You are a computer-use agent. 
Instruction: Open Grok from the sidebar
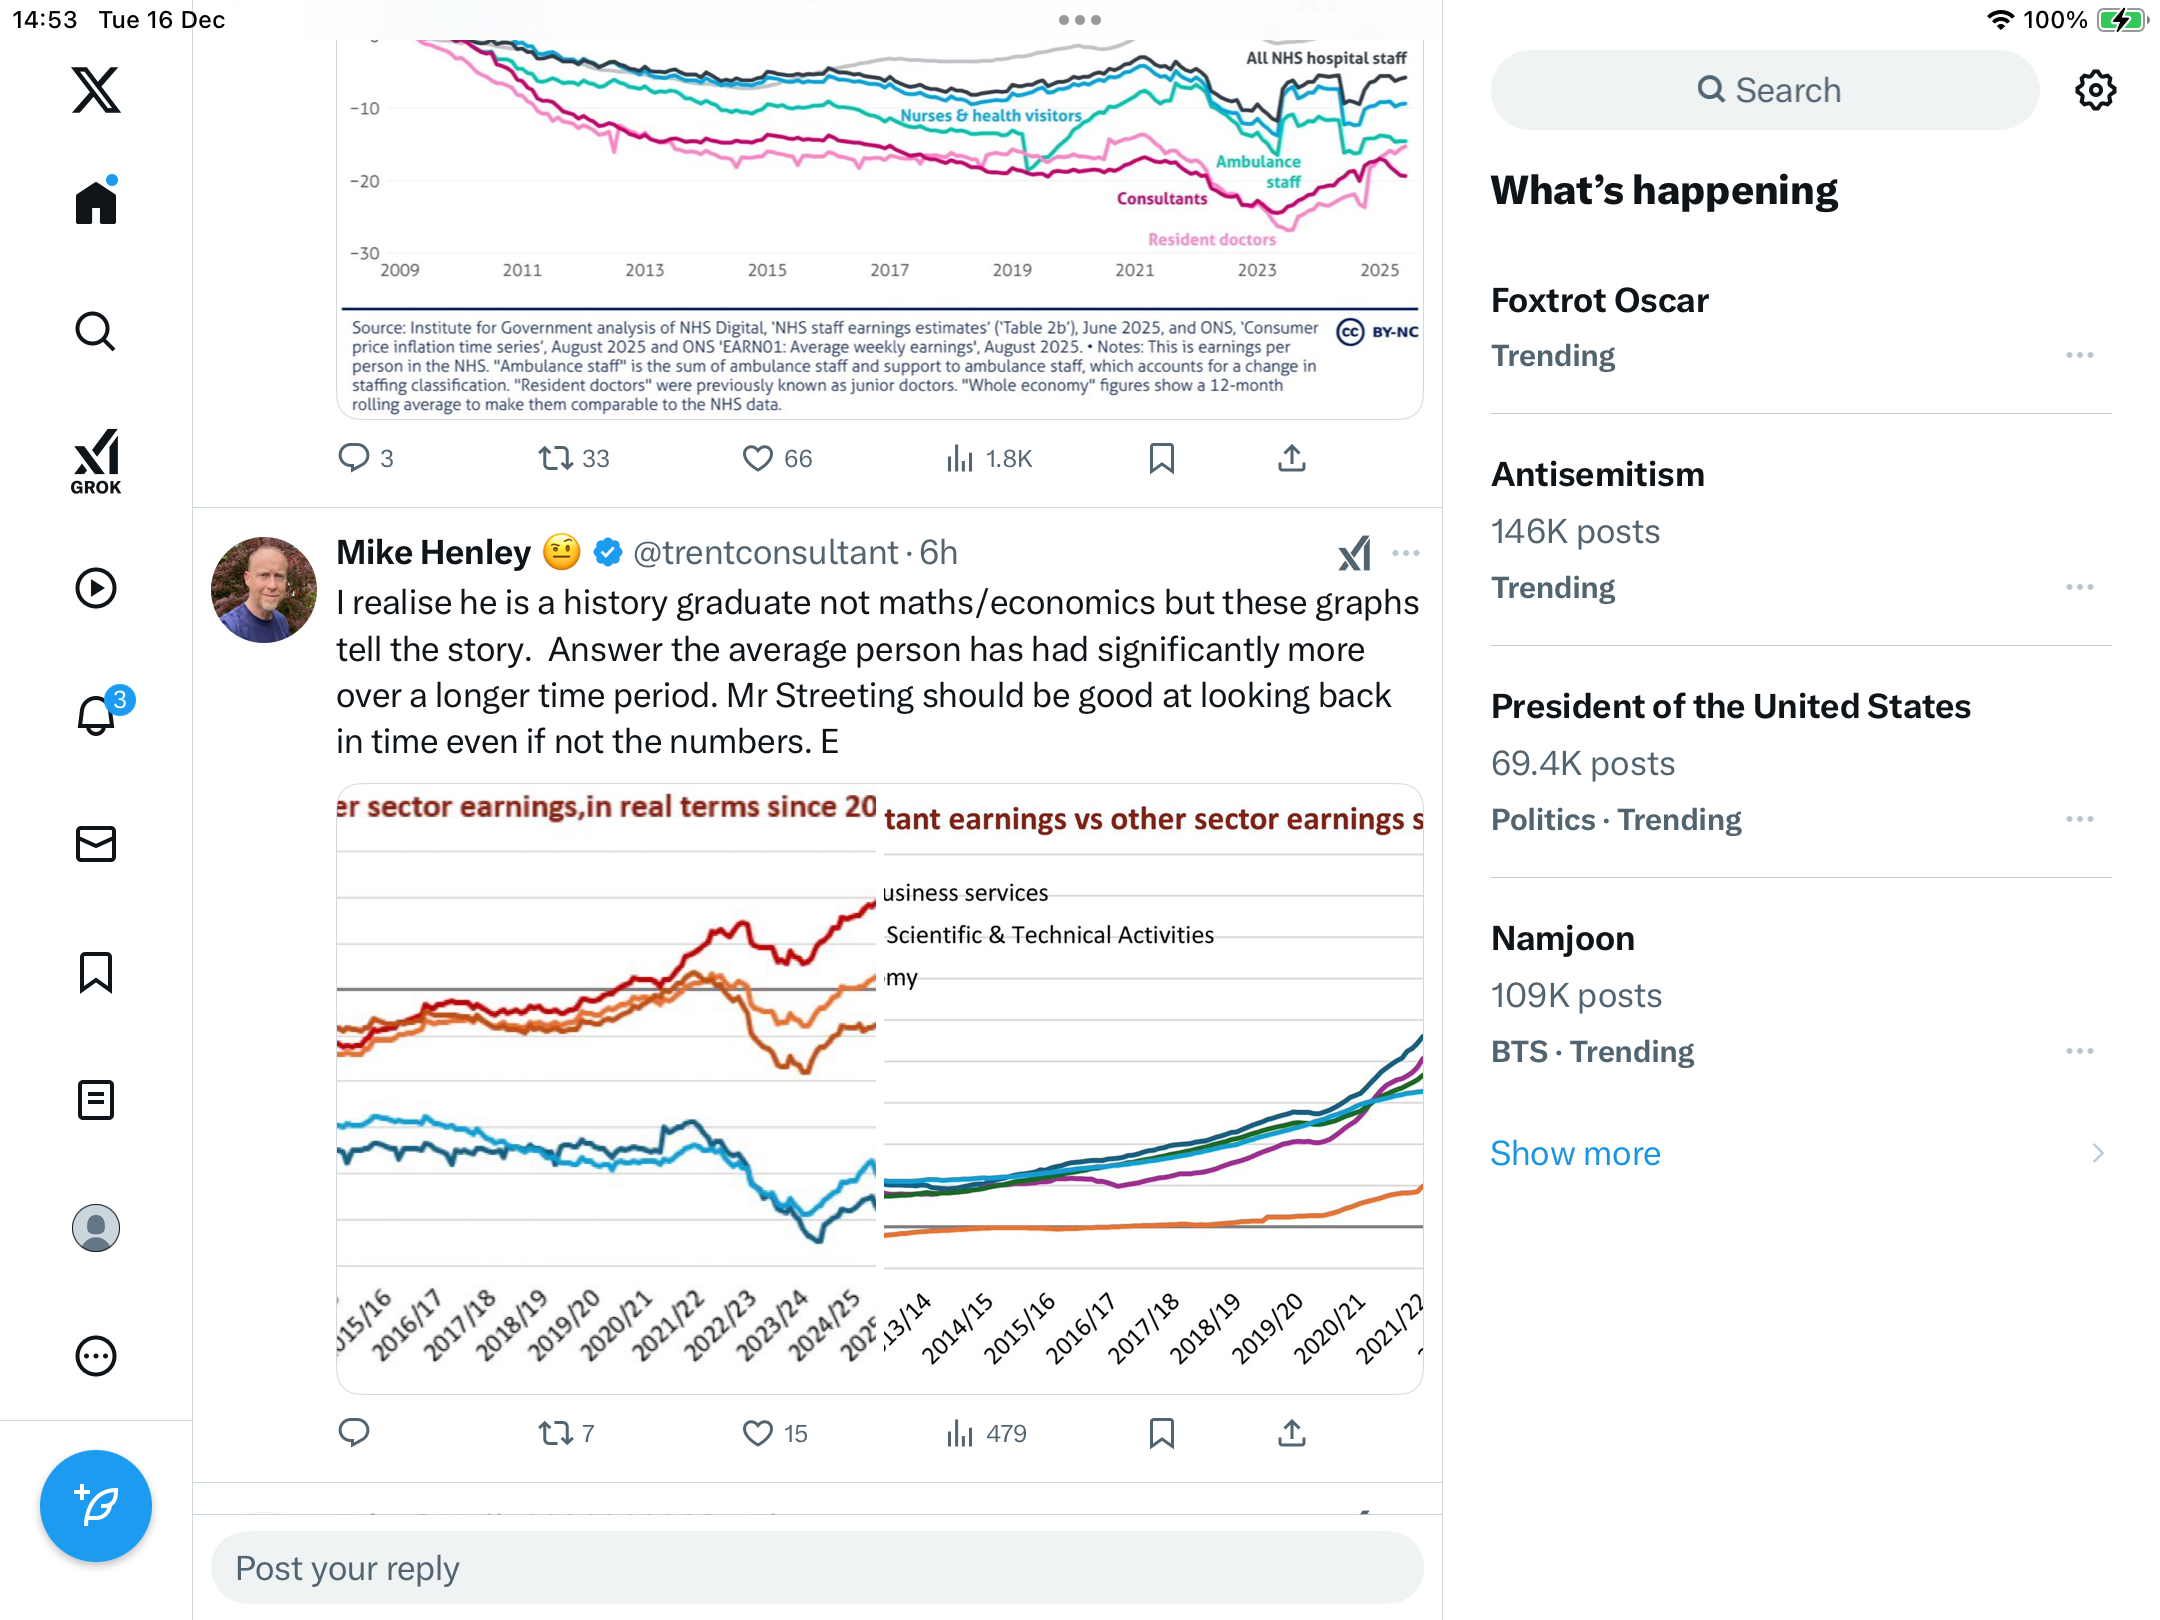tap(96, 462)
